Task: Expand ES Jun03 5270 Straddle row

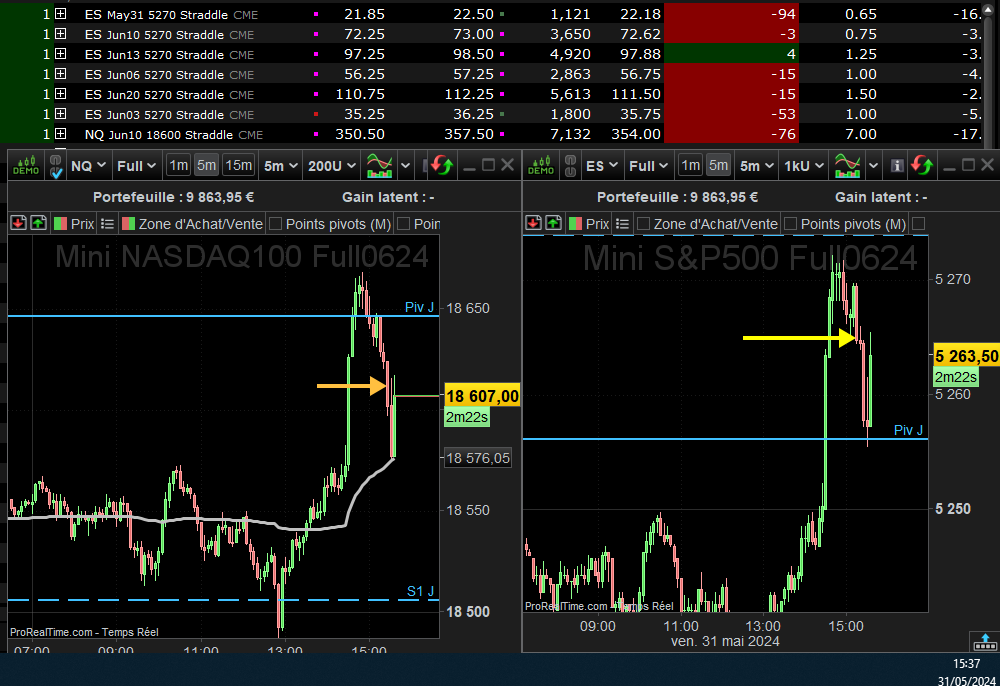Action: click(x=61, y=113)
